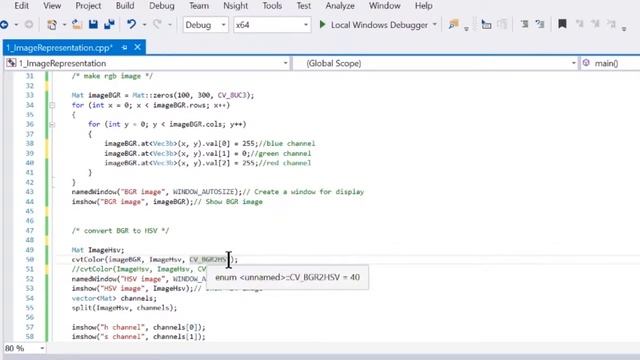Screen dimensions: 640x360
Task: Click the "/* convert BGR to HSV */" comment
Action: click(x=120, y=231)
